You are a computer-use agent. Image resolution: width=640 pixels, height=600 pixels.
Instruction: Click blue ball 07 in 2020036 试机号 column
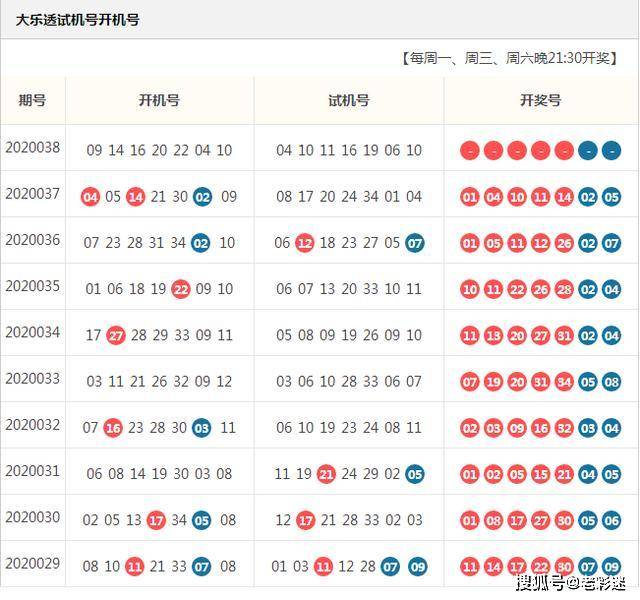(x=415, y=243)
